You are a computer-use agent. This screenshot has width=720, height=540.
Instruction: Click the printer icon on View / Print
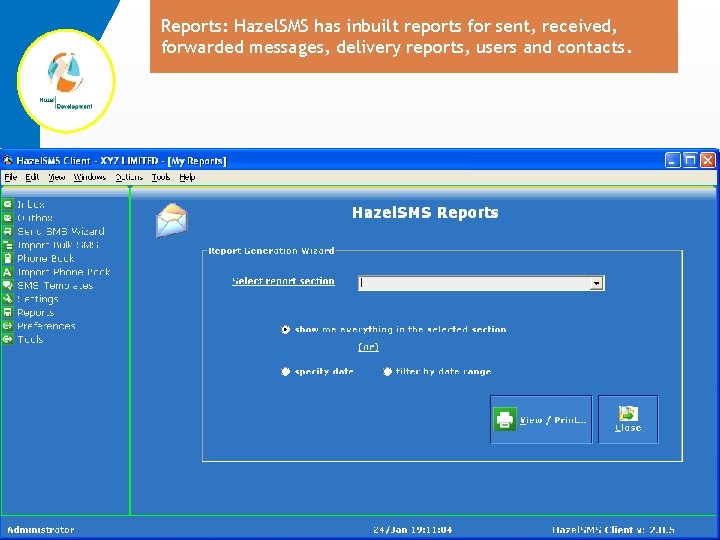pyautogui.click(x=505, y=419)
